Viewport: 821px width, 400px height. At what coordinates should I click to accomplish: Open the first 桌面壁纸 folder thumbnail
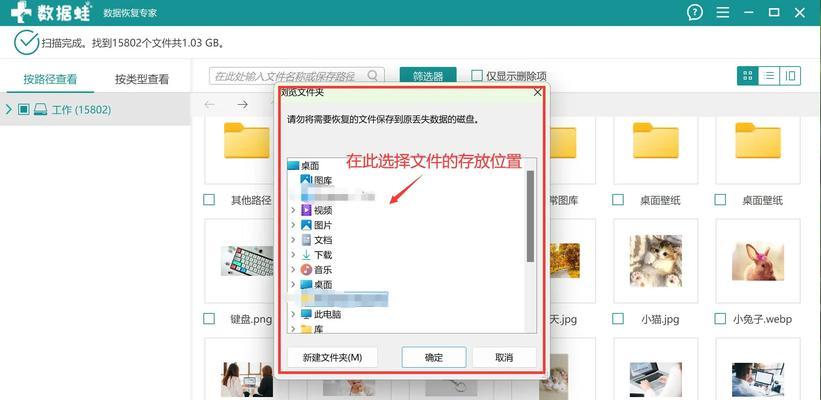656,140
